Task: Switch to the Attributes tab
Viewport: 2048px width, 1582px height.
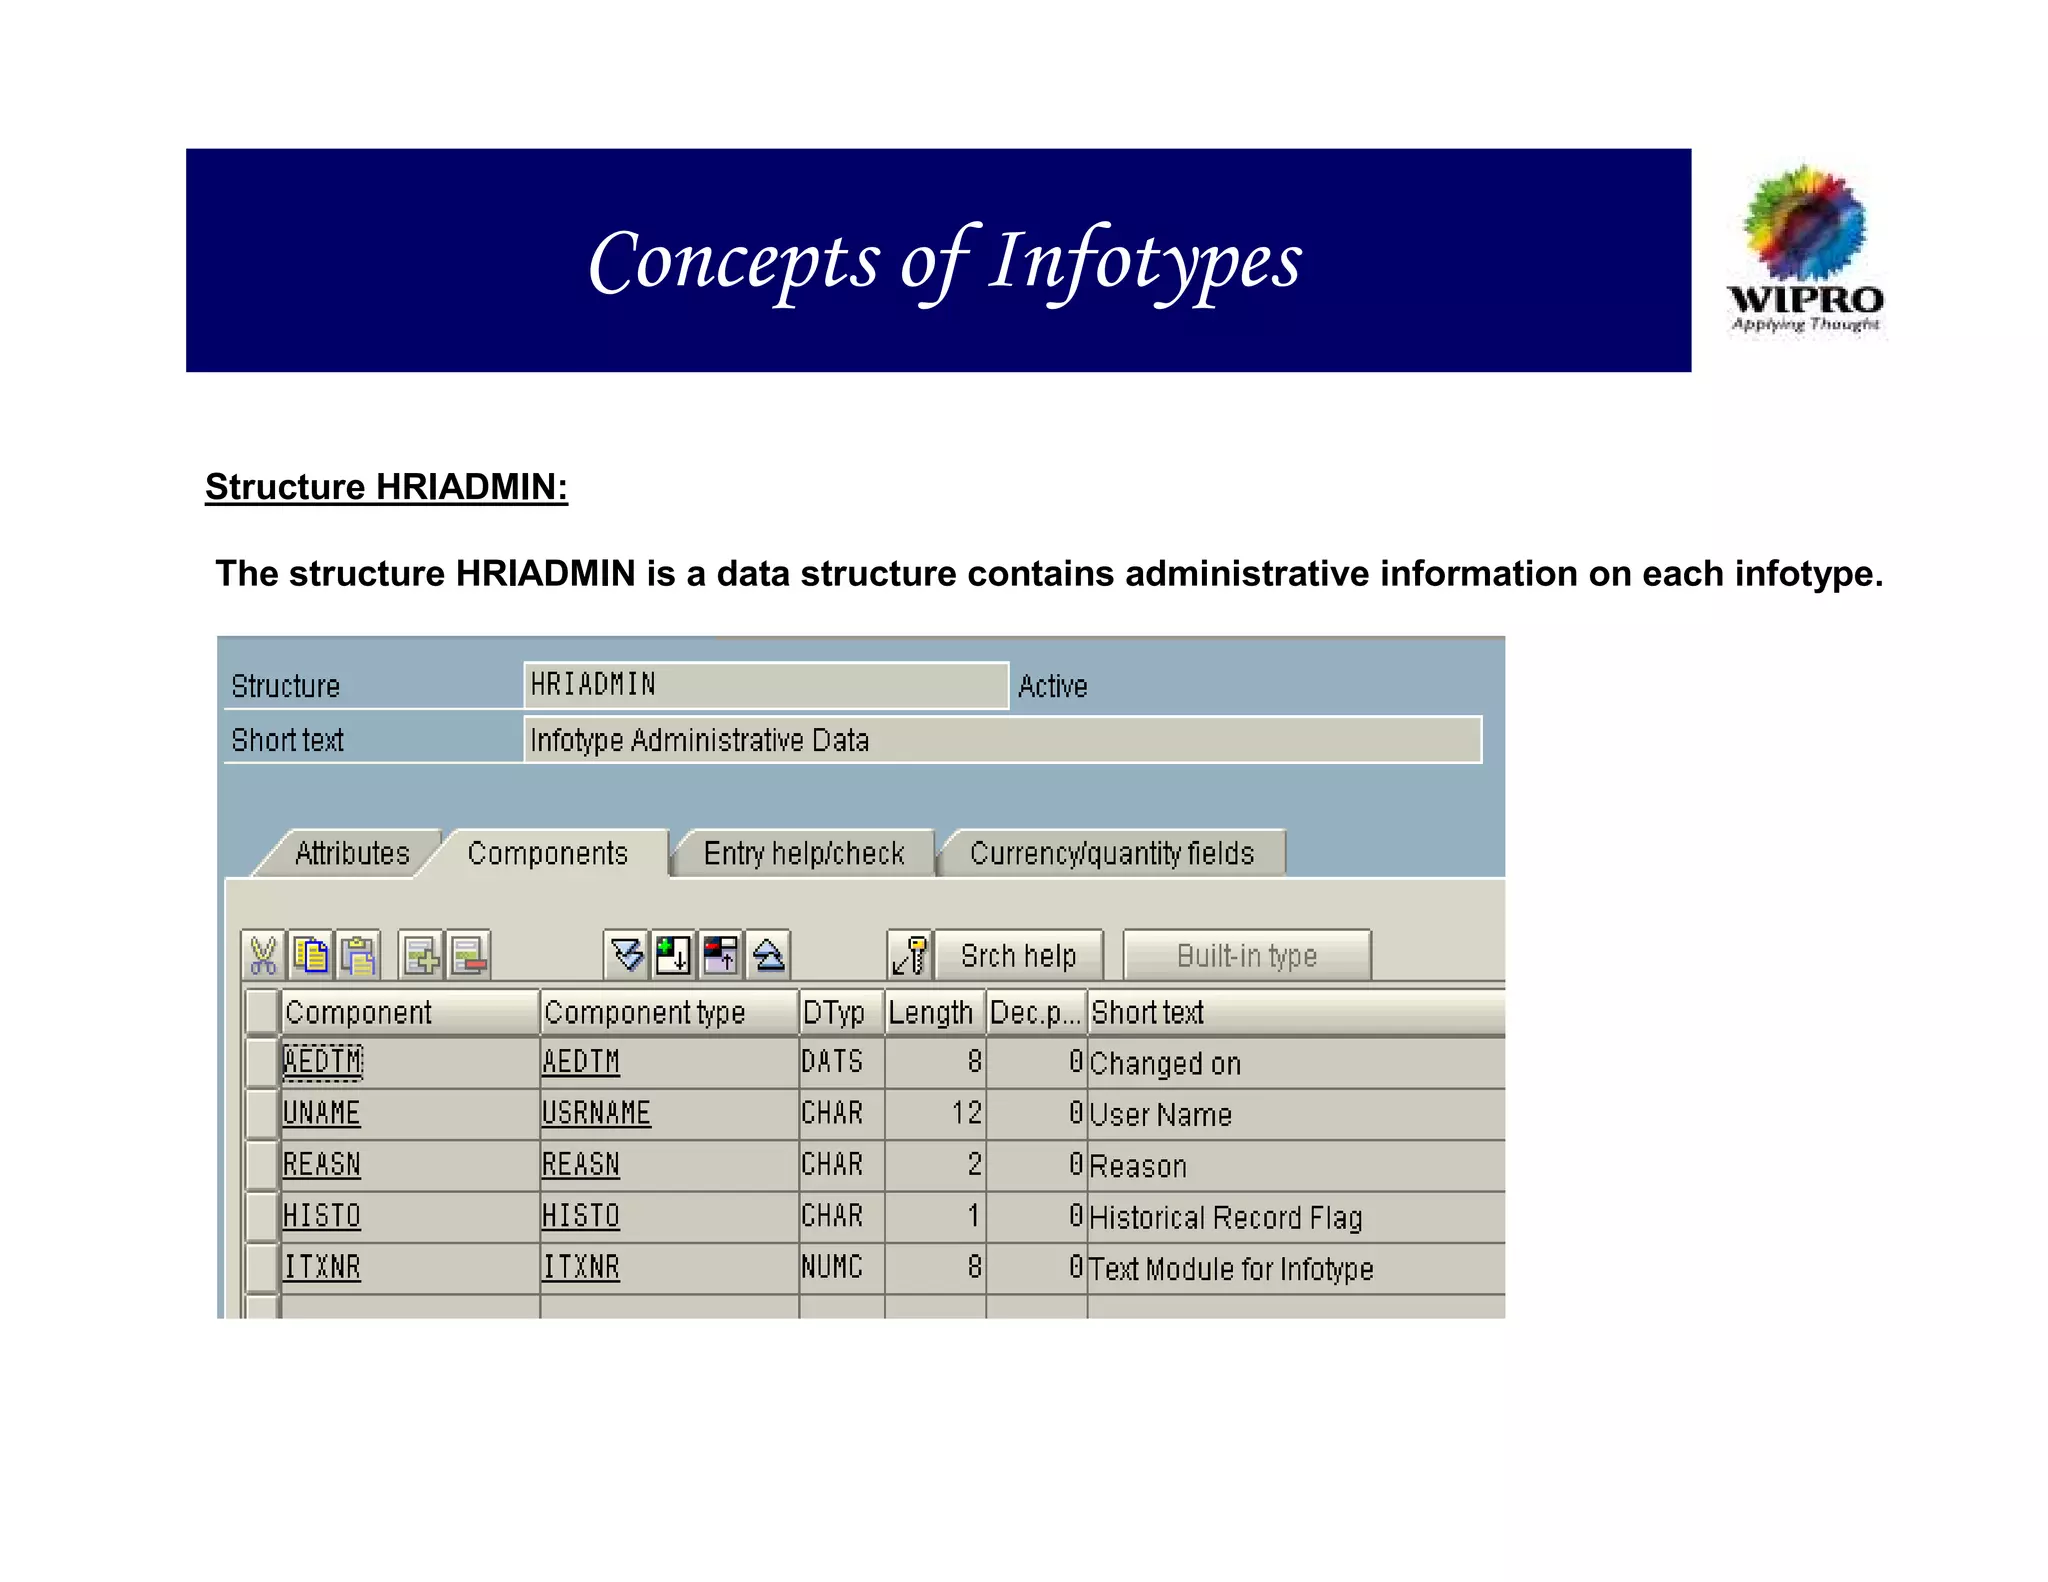Action: 352,853
